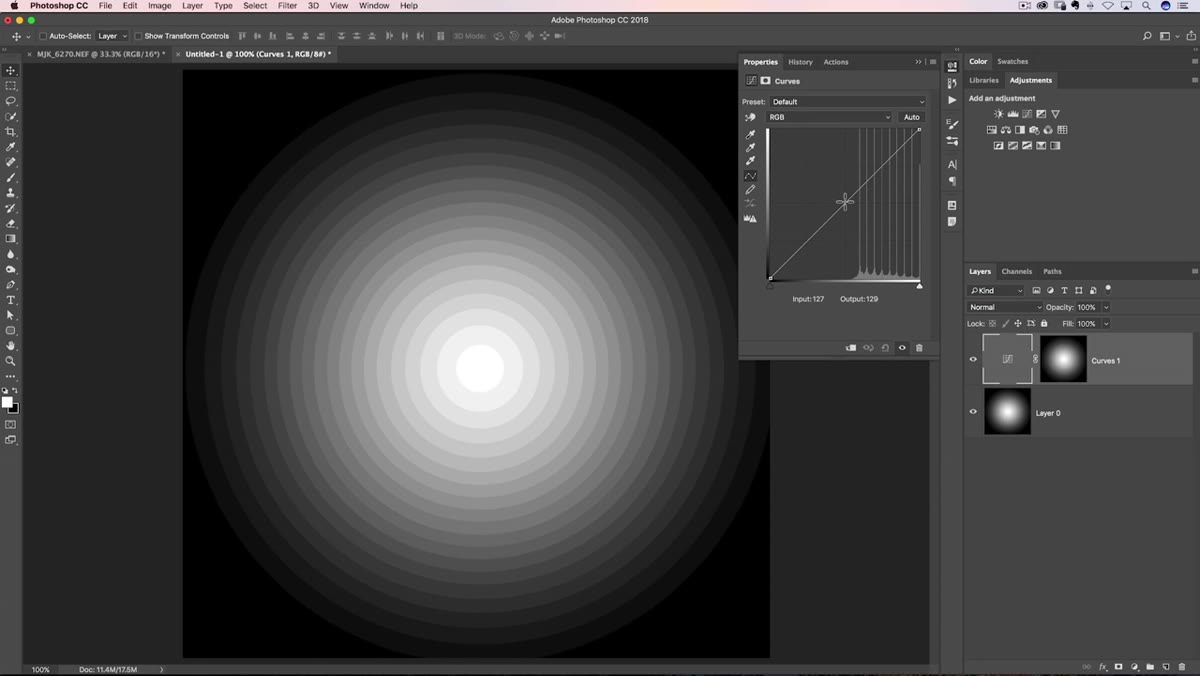Screen dimensions: 1200x676
Task: Select the Hand tool
Action: [x=11, y=346]
